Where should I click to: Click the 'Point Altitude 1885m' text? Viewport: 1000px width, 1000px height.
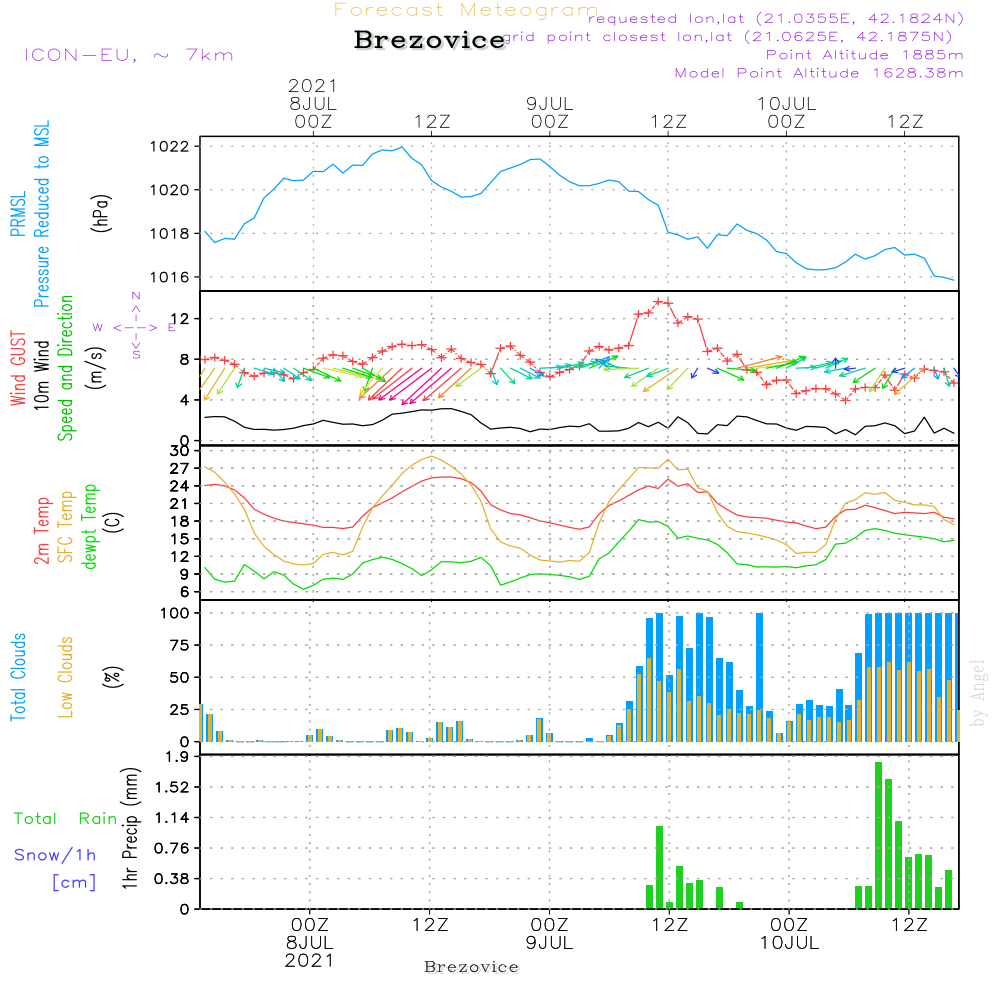[865, 55]
